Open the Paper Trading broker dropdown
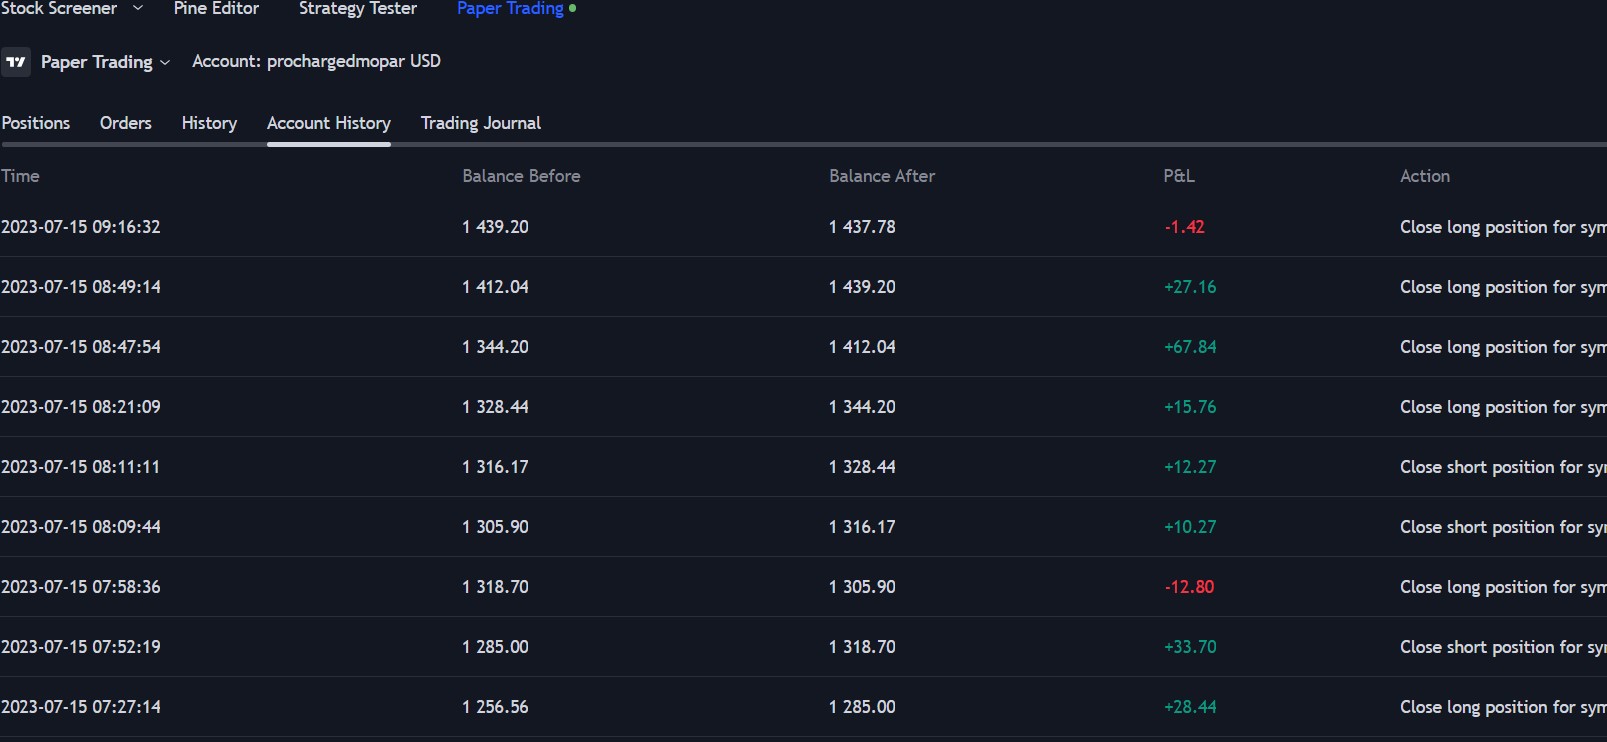This screenshot has width=1607, height=742. (105, 62)
